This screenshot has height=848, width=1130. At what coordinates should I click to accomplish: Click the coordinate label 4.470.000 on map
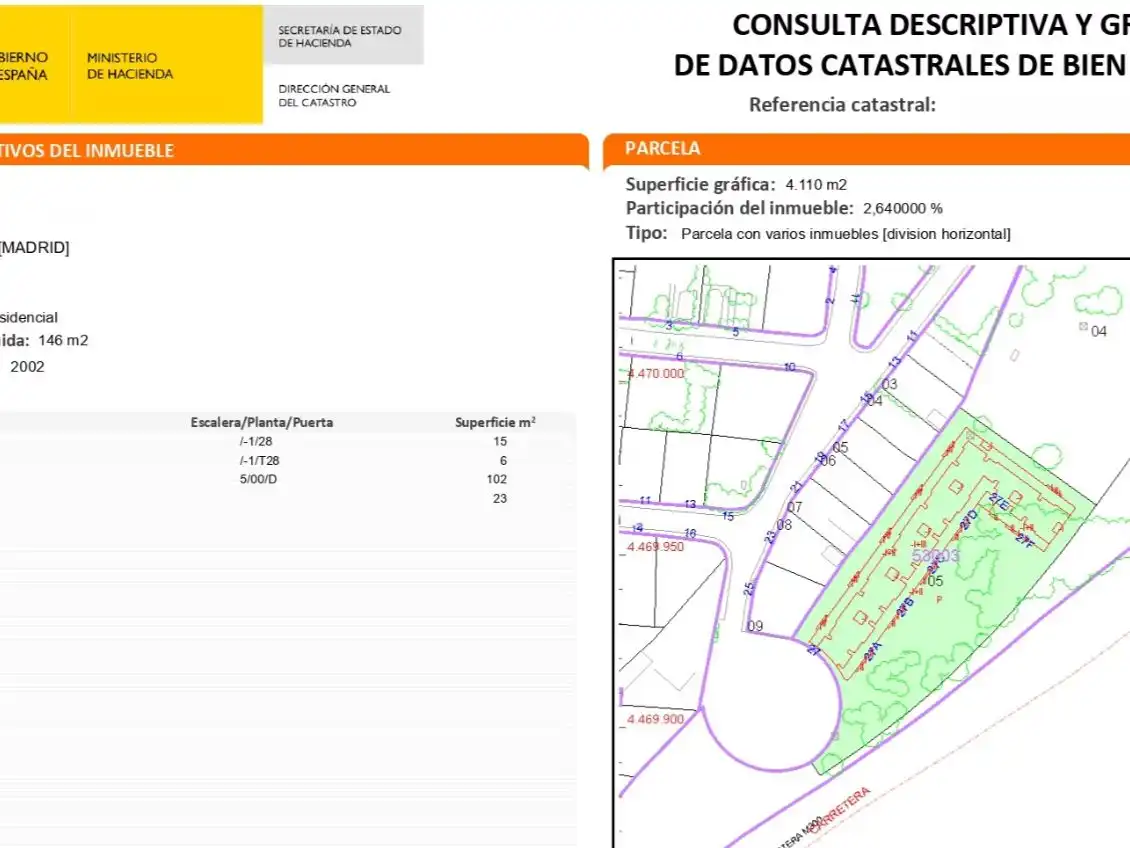click(655, 374)
